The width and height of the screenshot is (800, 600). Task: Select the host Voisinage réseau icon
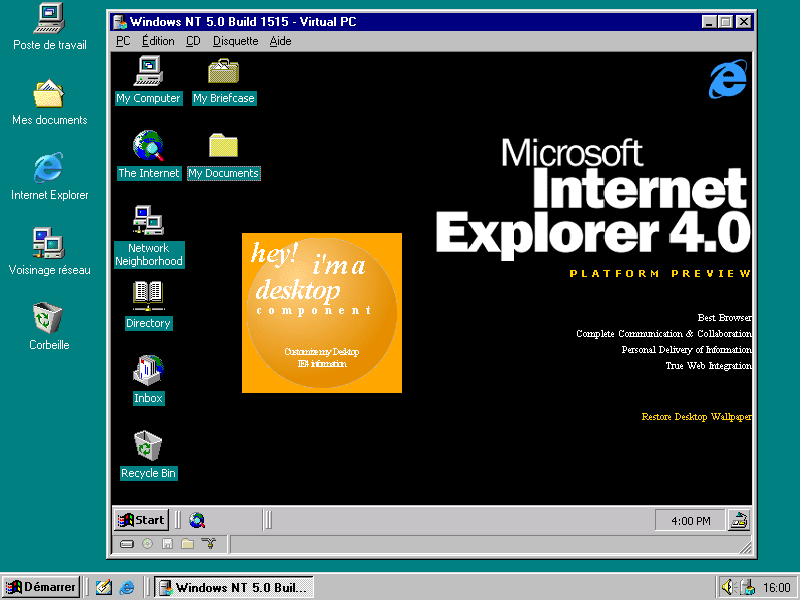point(49,243)
